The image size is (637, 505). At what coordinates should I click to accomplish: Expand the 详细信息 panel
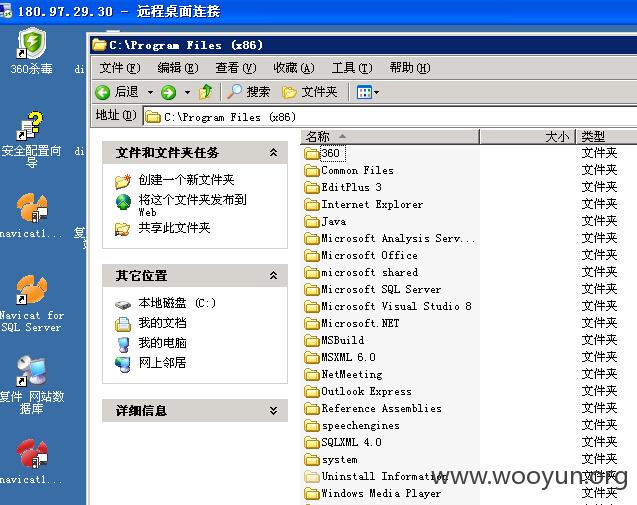coord(273,411)
